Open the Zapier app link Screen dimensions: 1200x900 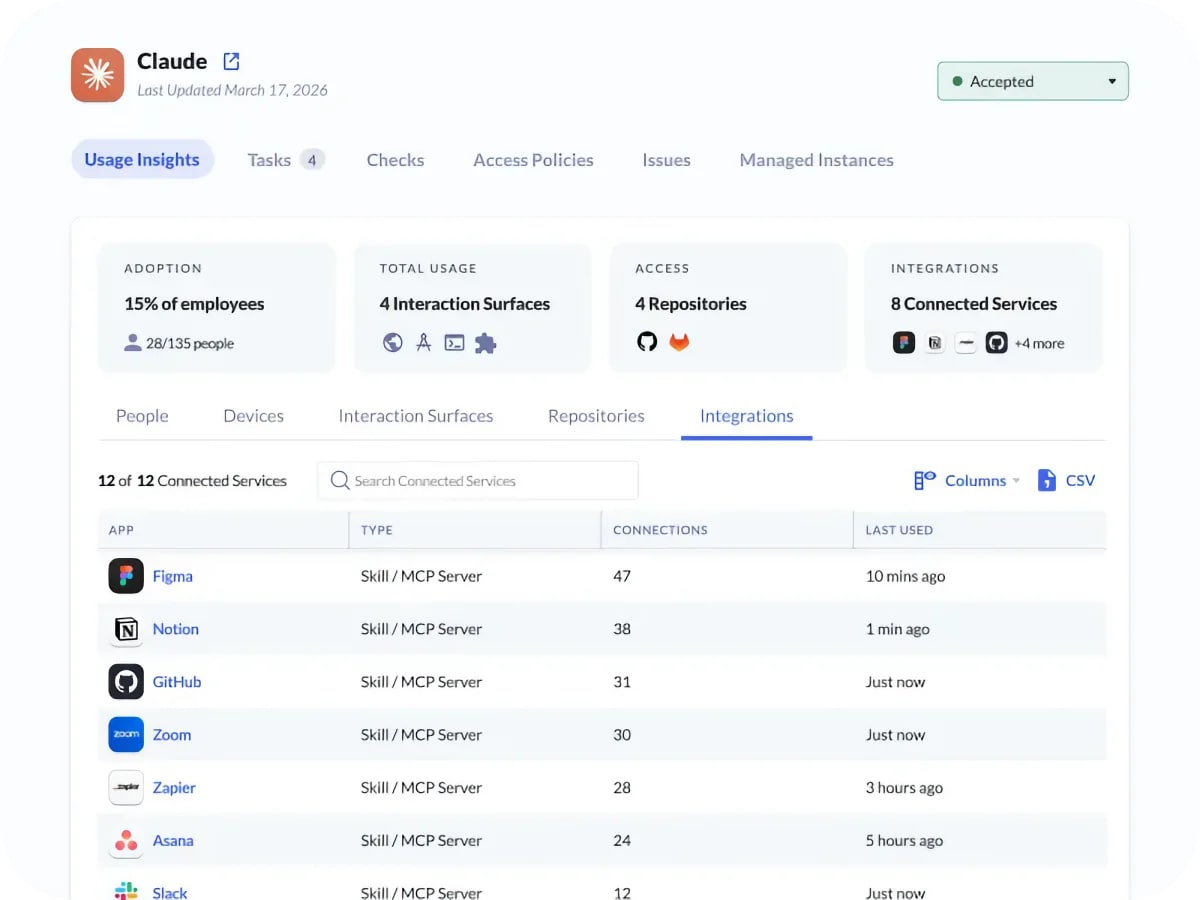(x=174, y=788)
